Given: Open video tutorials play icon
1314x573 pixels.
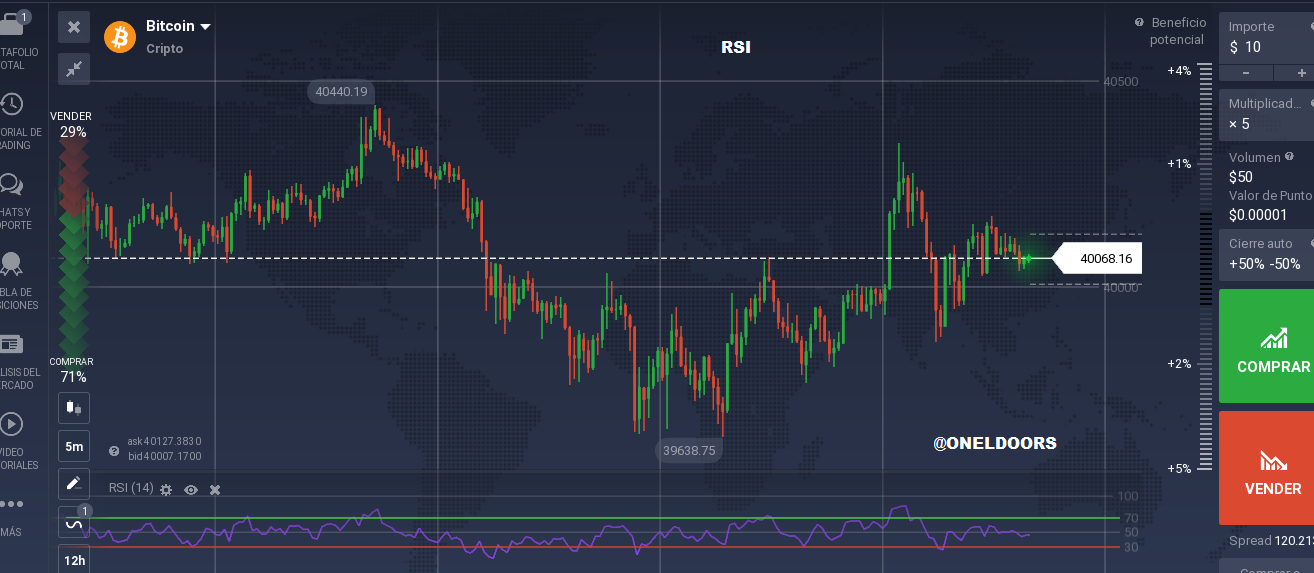Looking at the screenshot, I should tap(12, 424).
